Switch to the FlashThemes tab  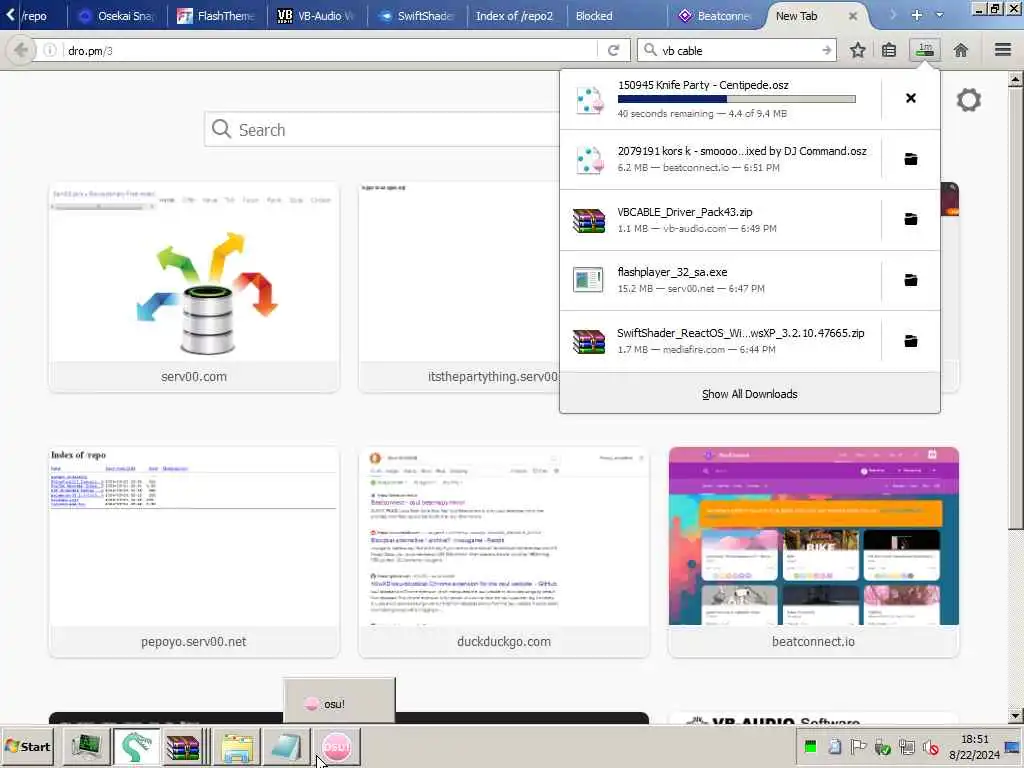(218, 16)
